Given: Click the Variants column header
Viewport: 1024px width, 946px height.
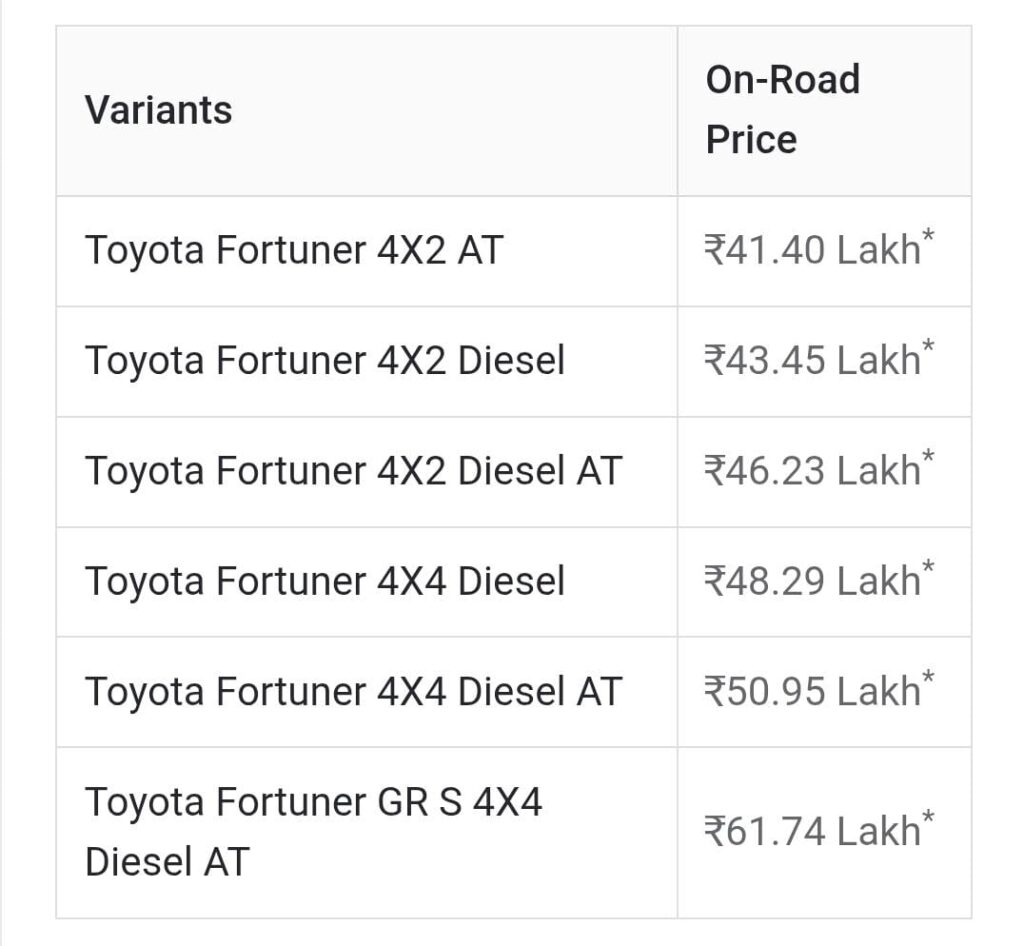Looking at the screenshot, I should tap(158, 110).
